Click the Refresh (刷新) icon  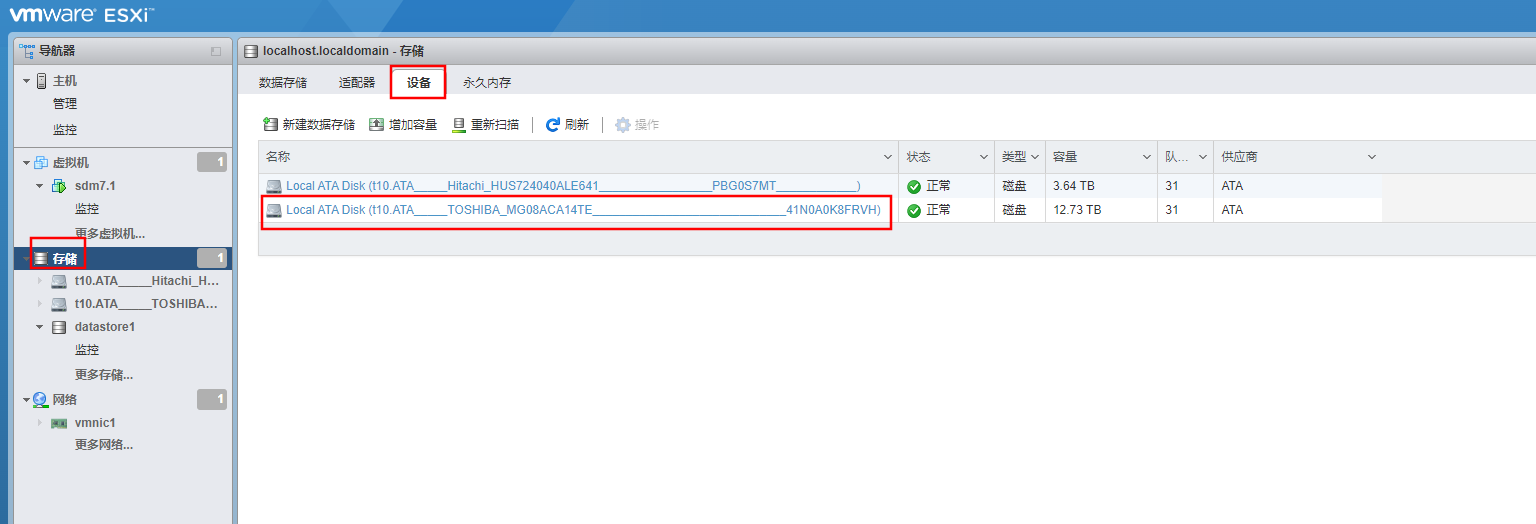click(x=552, y=125)
